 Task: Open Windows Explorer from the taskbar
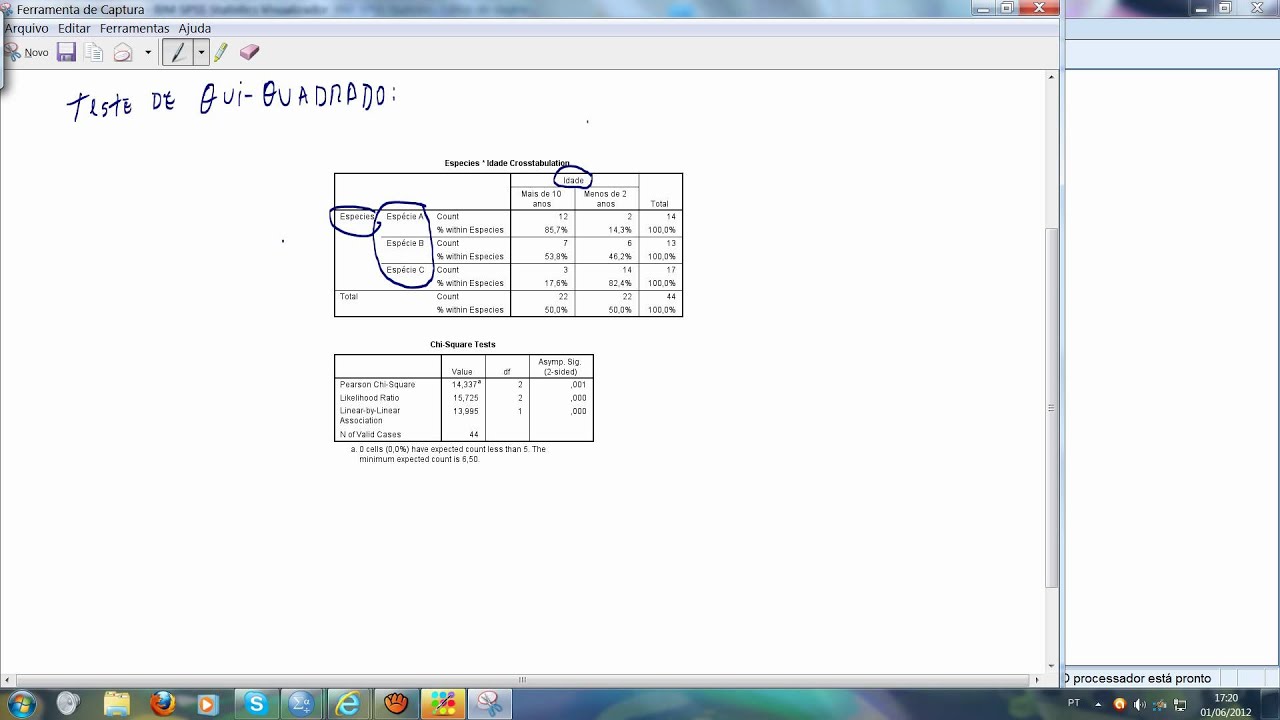click(x=116, y=704)
